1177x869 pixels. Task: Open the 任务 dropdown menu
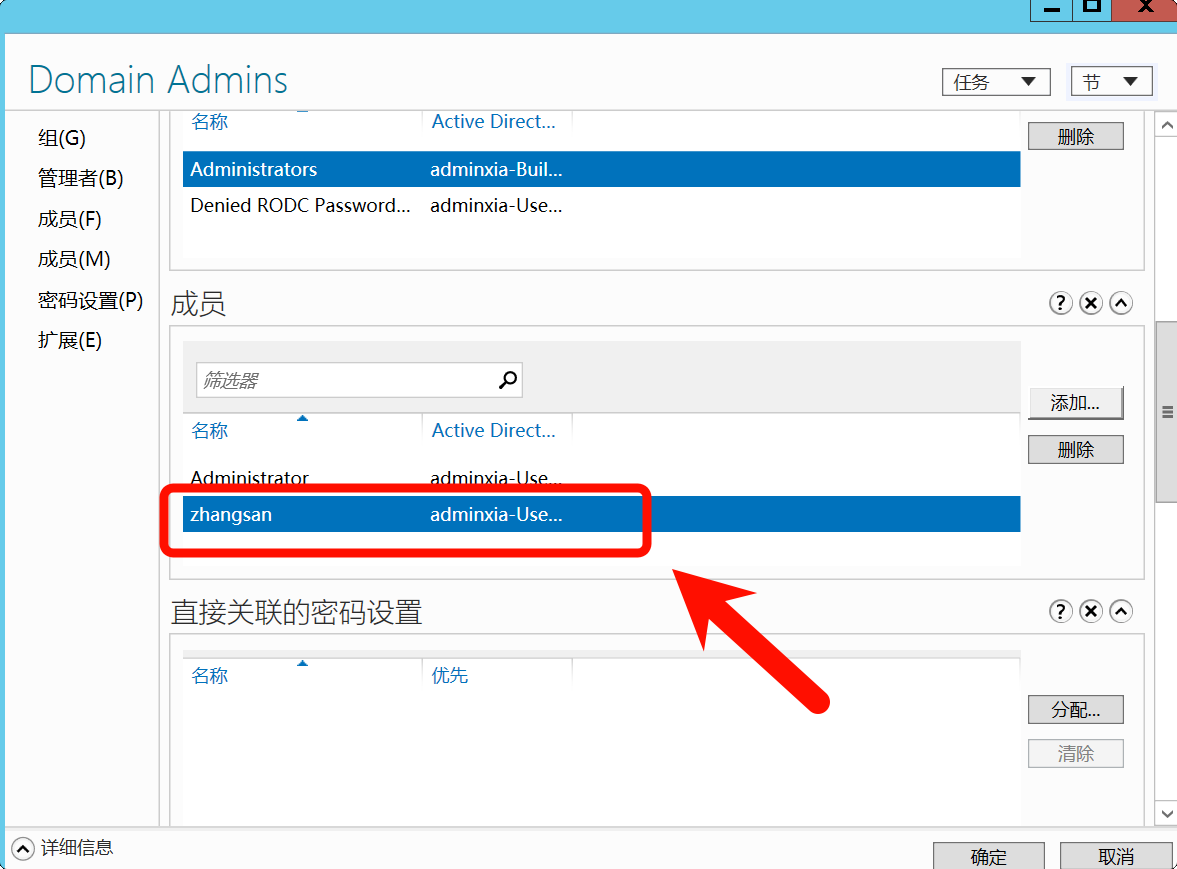point(996,82)
